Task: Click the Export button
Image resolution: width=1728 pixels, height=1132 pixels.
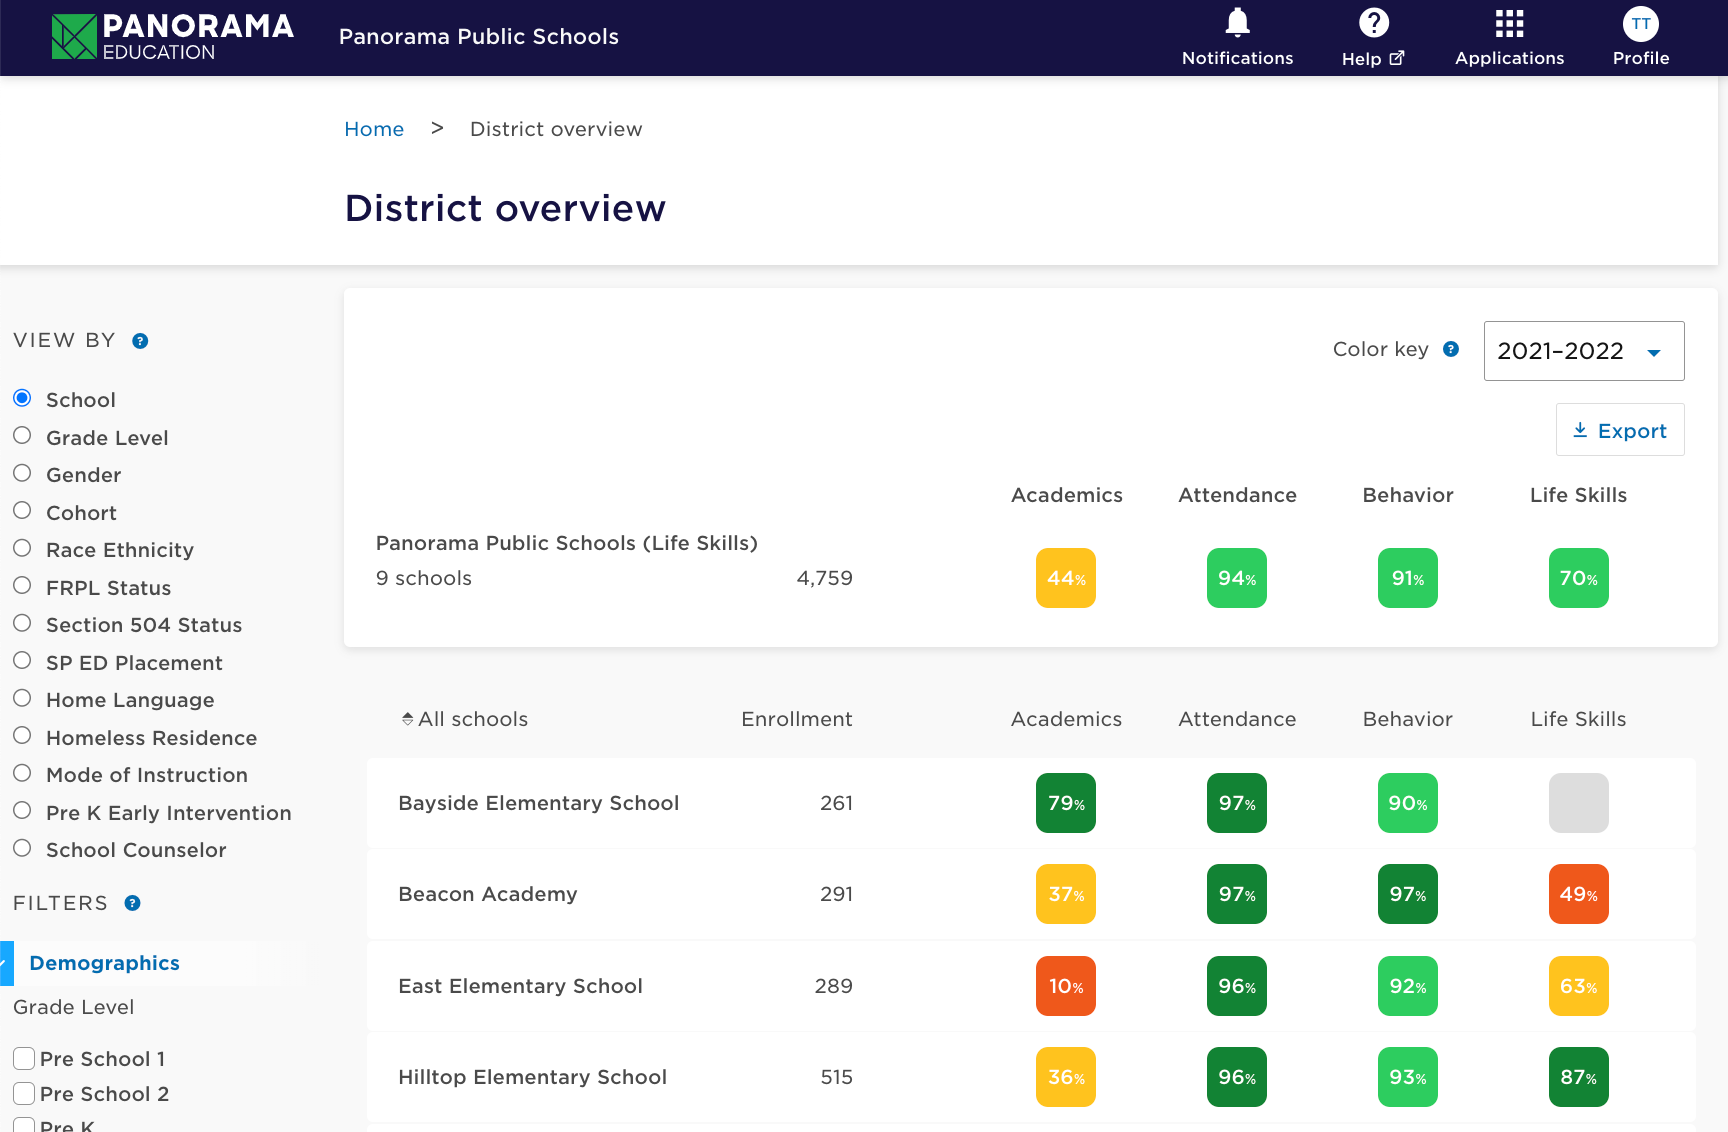Action: pyautogui.click(x=1619, y=430)
